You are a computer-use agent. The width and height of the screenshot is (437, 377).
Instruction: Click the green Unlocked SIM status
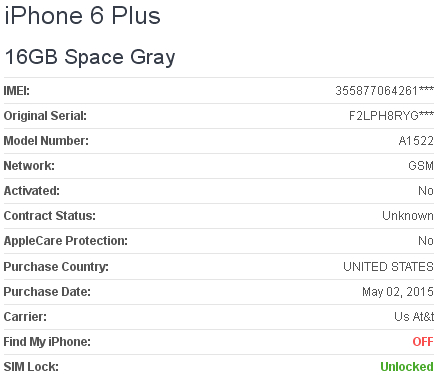407,367
